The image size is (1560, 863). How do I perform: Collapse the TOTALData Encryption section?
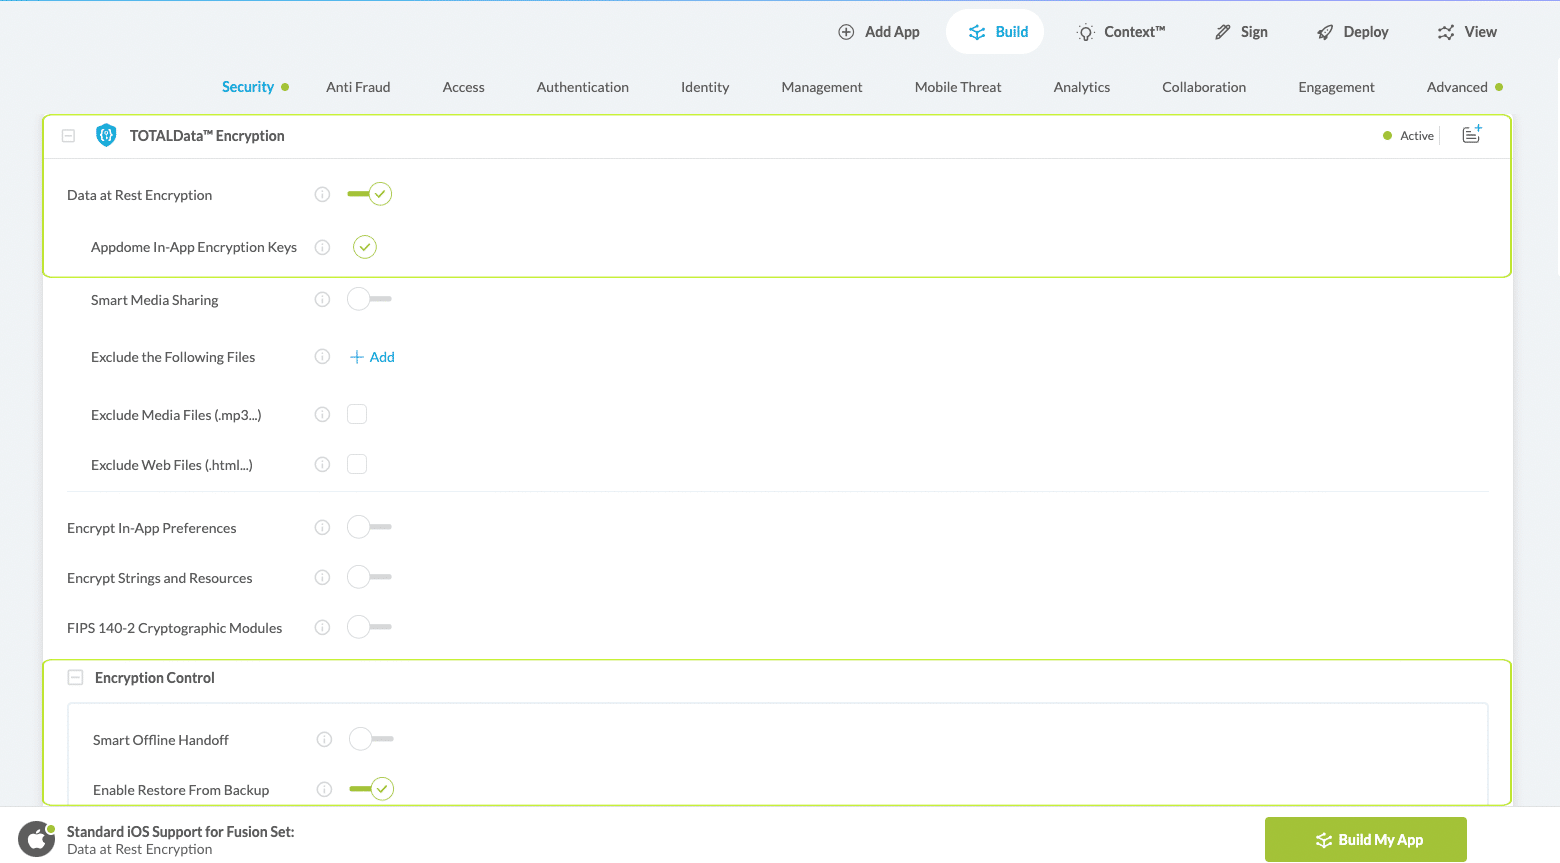point(68,136)
